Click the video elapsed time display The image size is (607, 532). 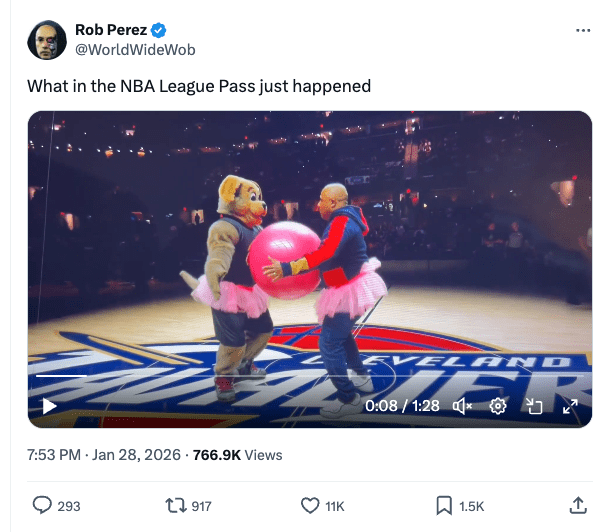[404, 406]
